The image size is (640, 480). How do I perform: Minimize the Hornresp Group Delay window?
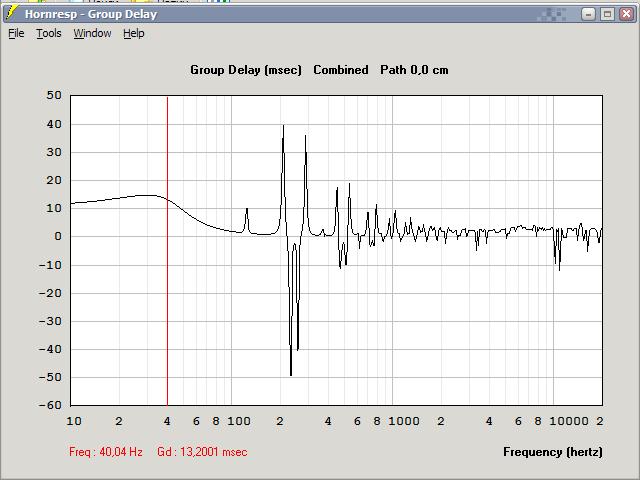click(x=588, y=14)
